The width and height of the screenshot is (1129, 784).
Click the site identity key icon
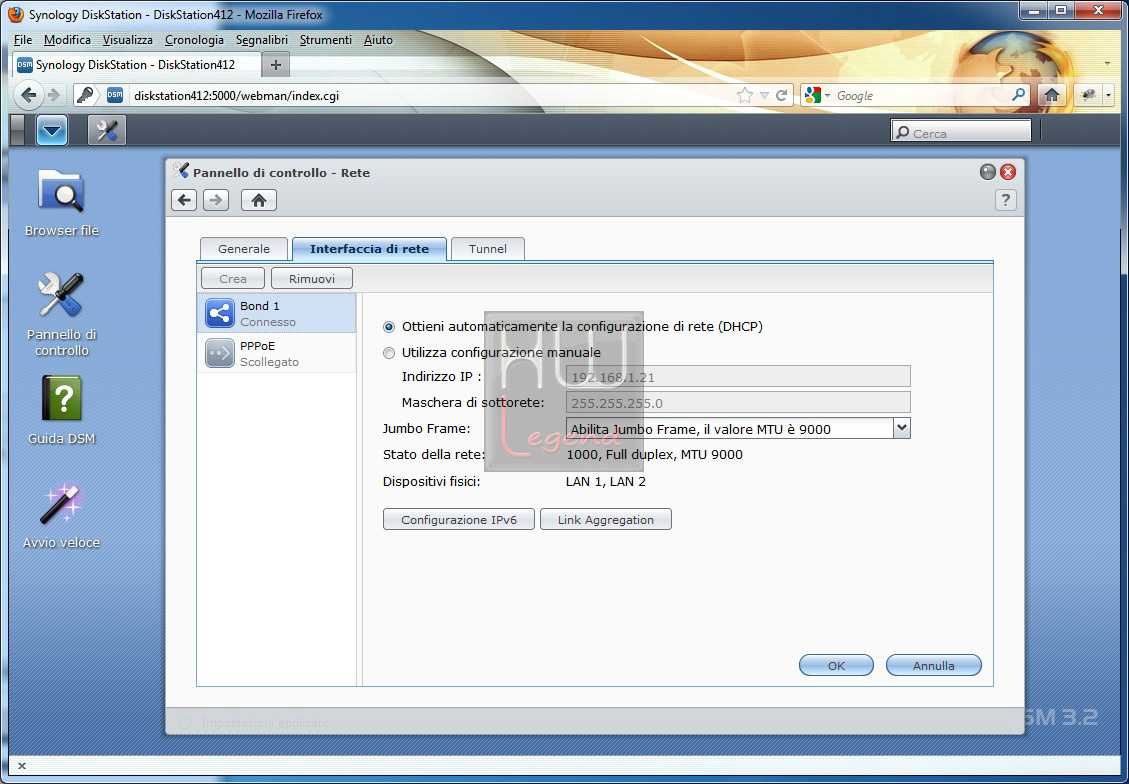tap(85, 95)
